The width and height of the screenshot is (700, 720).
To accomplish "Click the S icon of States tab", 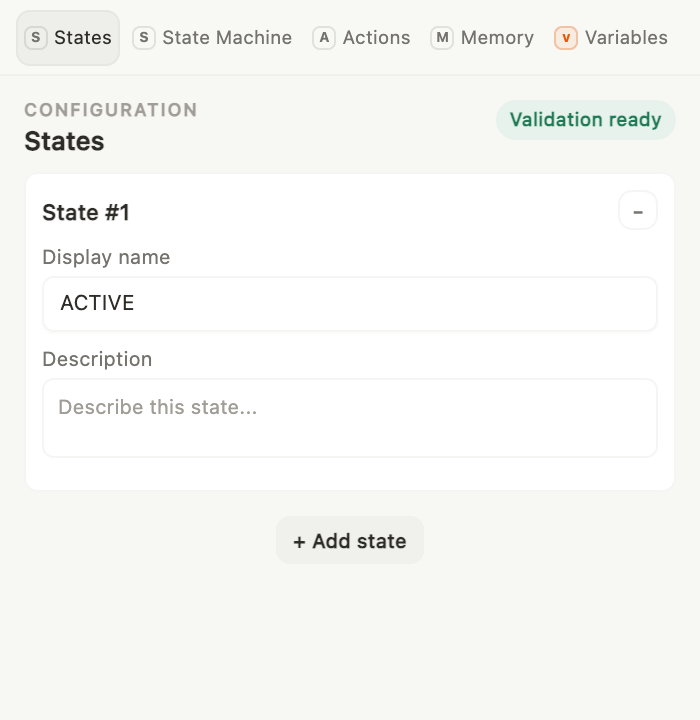I will 36,38.
